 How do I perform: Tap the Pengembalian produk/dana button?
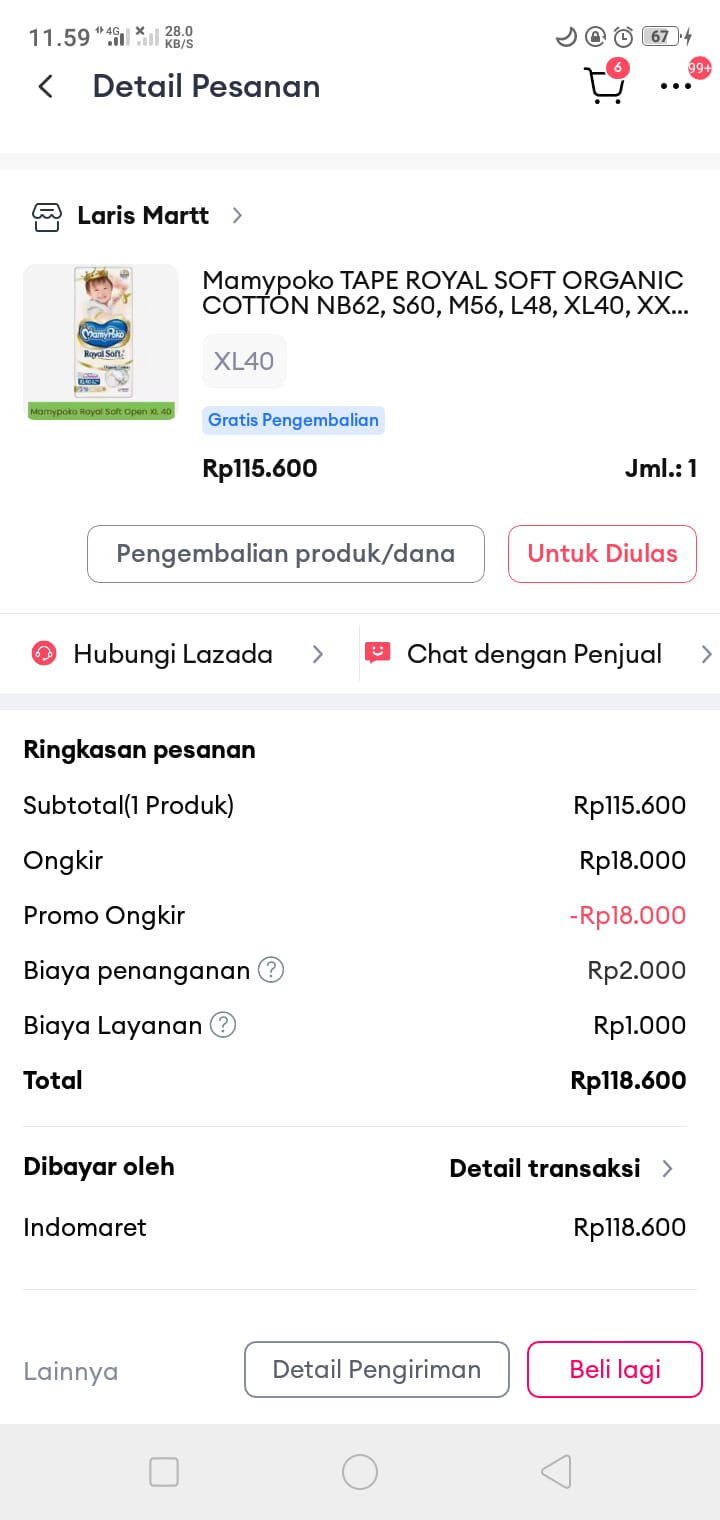(x=286, y=554)
